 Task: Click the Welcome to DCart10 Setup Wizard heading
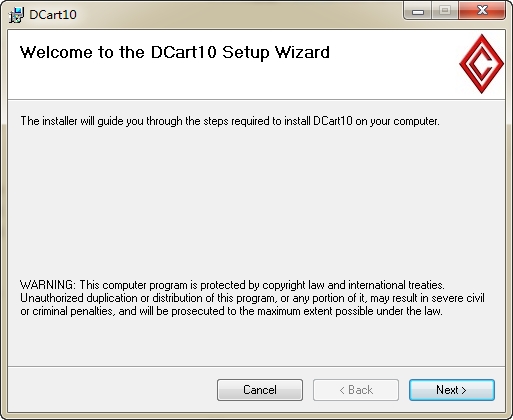[175, 53]
